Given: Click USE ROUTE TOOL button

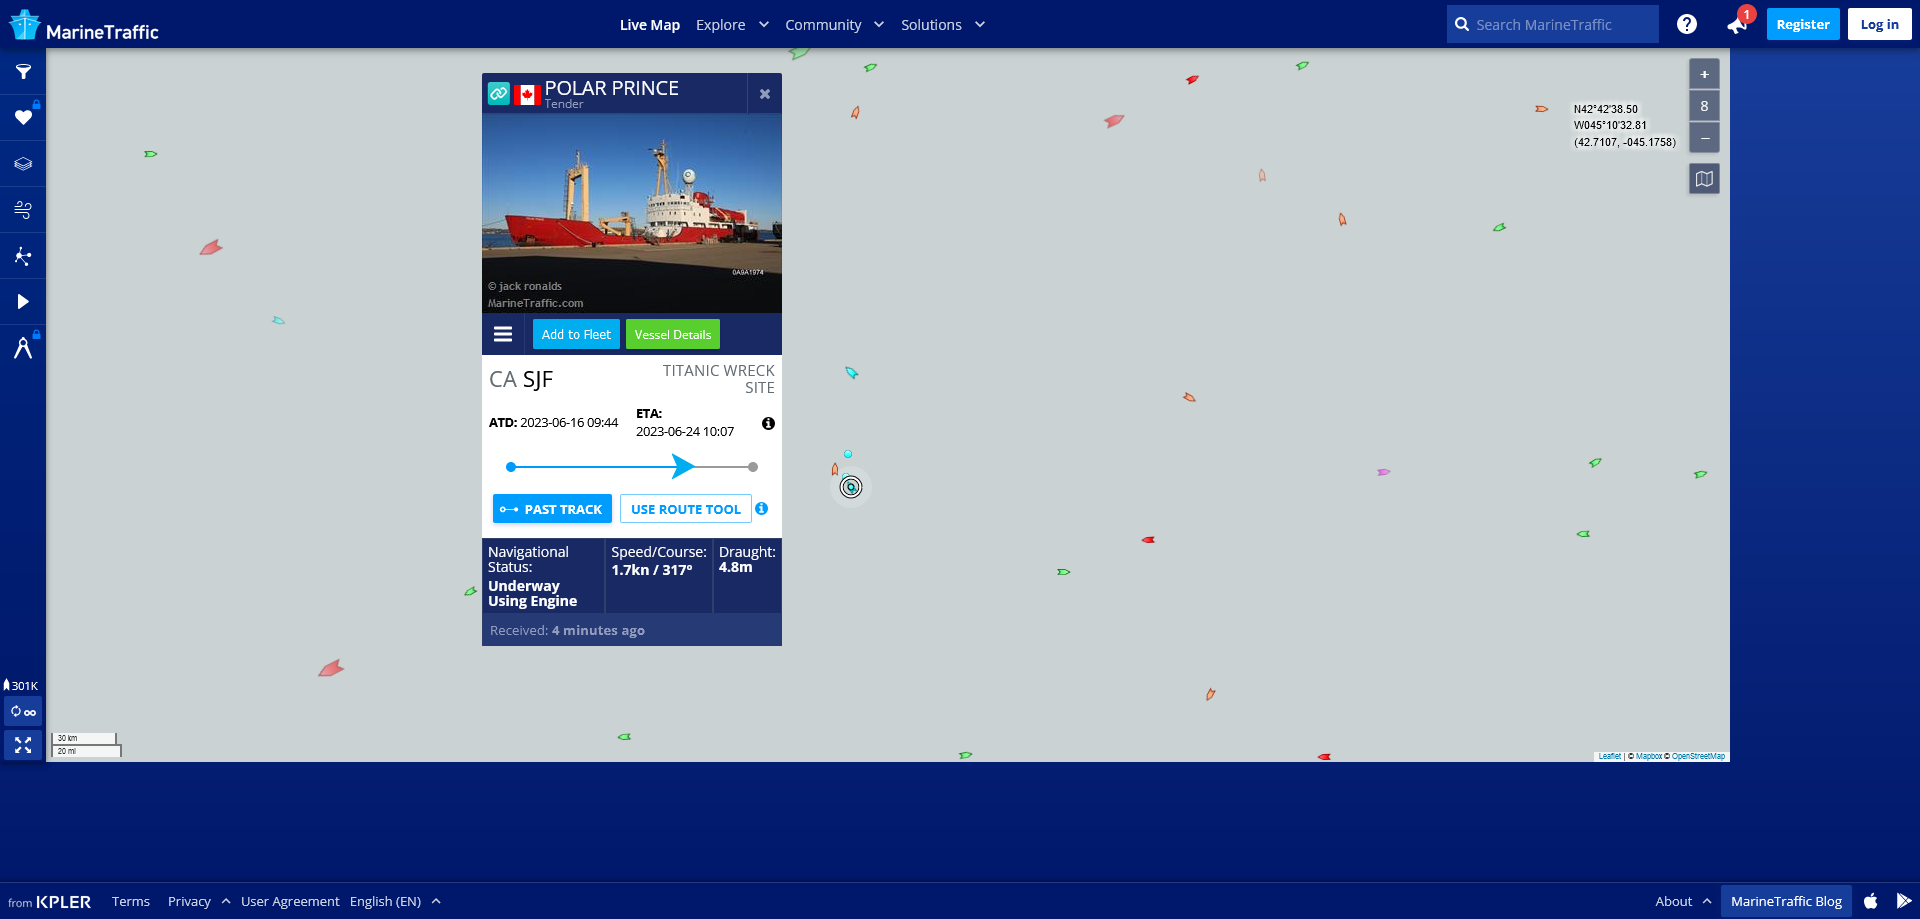Looking at the screenshot, I should (x=686, y=509).
